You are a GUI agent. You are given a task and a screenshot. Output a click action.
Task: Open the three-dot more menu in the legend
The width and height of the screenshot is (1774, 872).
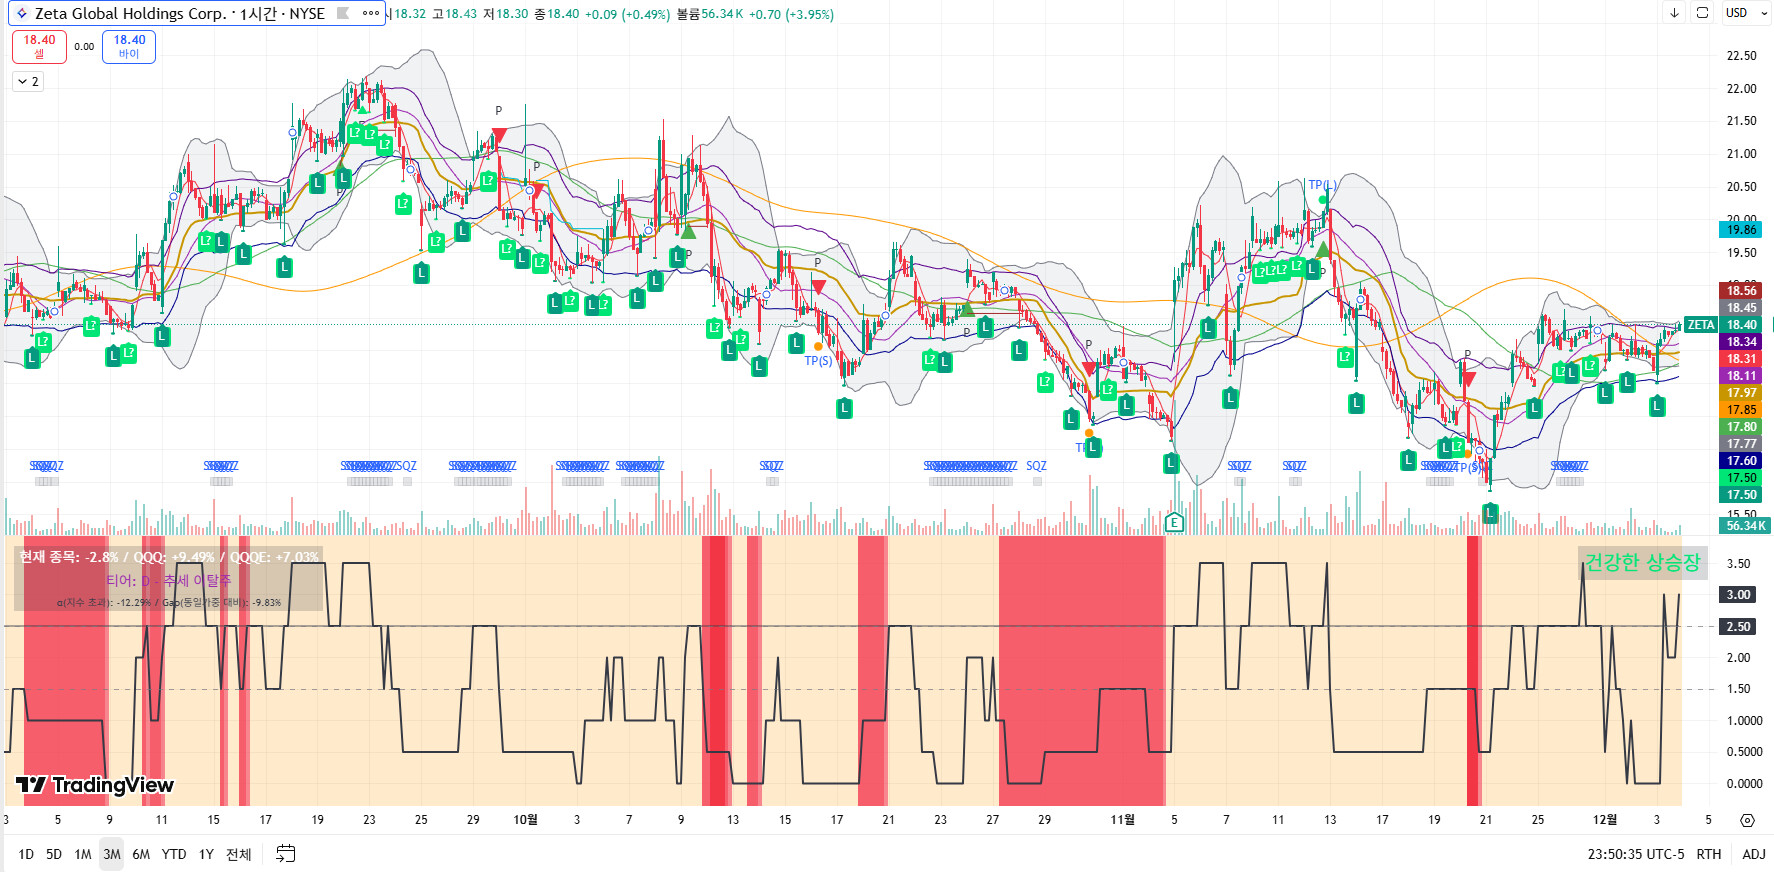(x=371, y=14)
